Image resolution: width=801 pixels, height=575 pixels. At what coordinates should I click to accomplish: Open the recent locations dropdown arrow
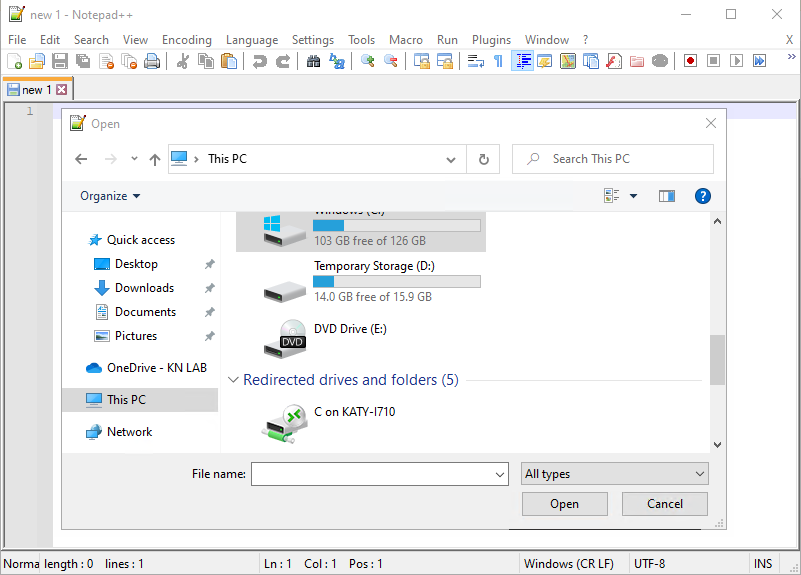click(x=134, y=159)
